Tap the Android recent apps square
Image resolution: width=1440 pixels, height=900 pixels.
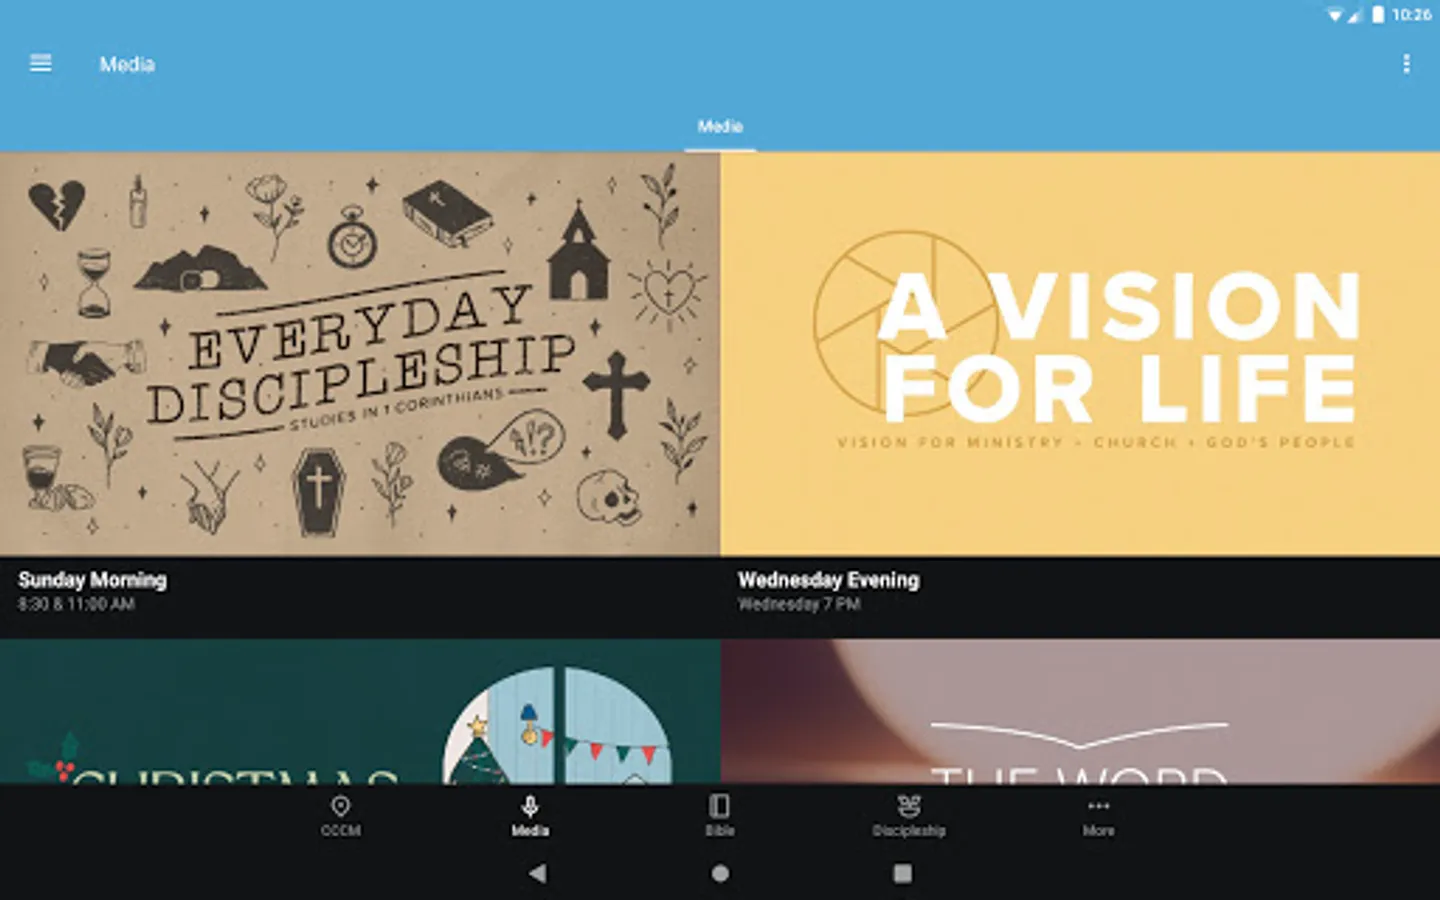(x=902, y=873)
